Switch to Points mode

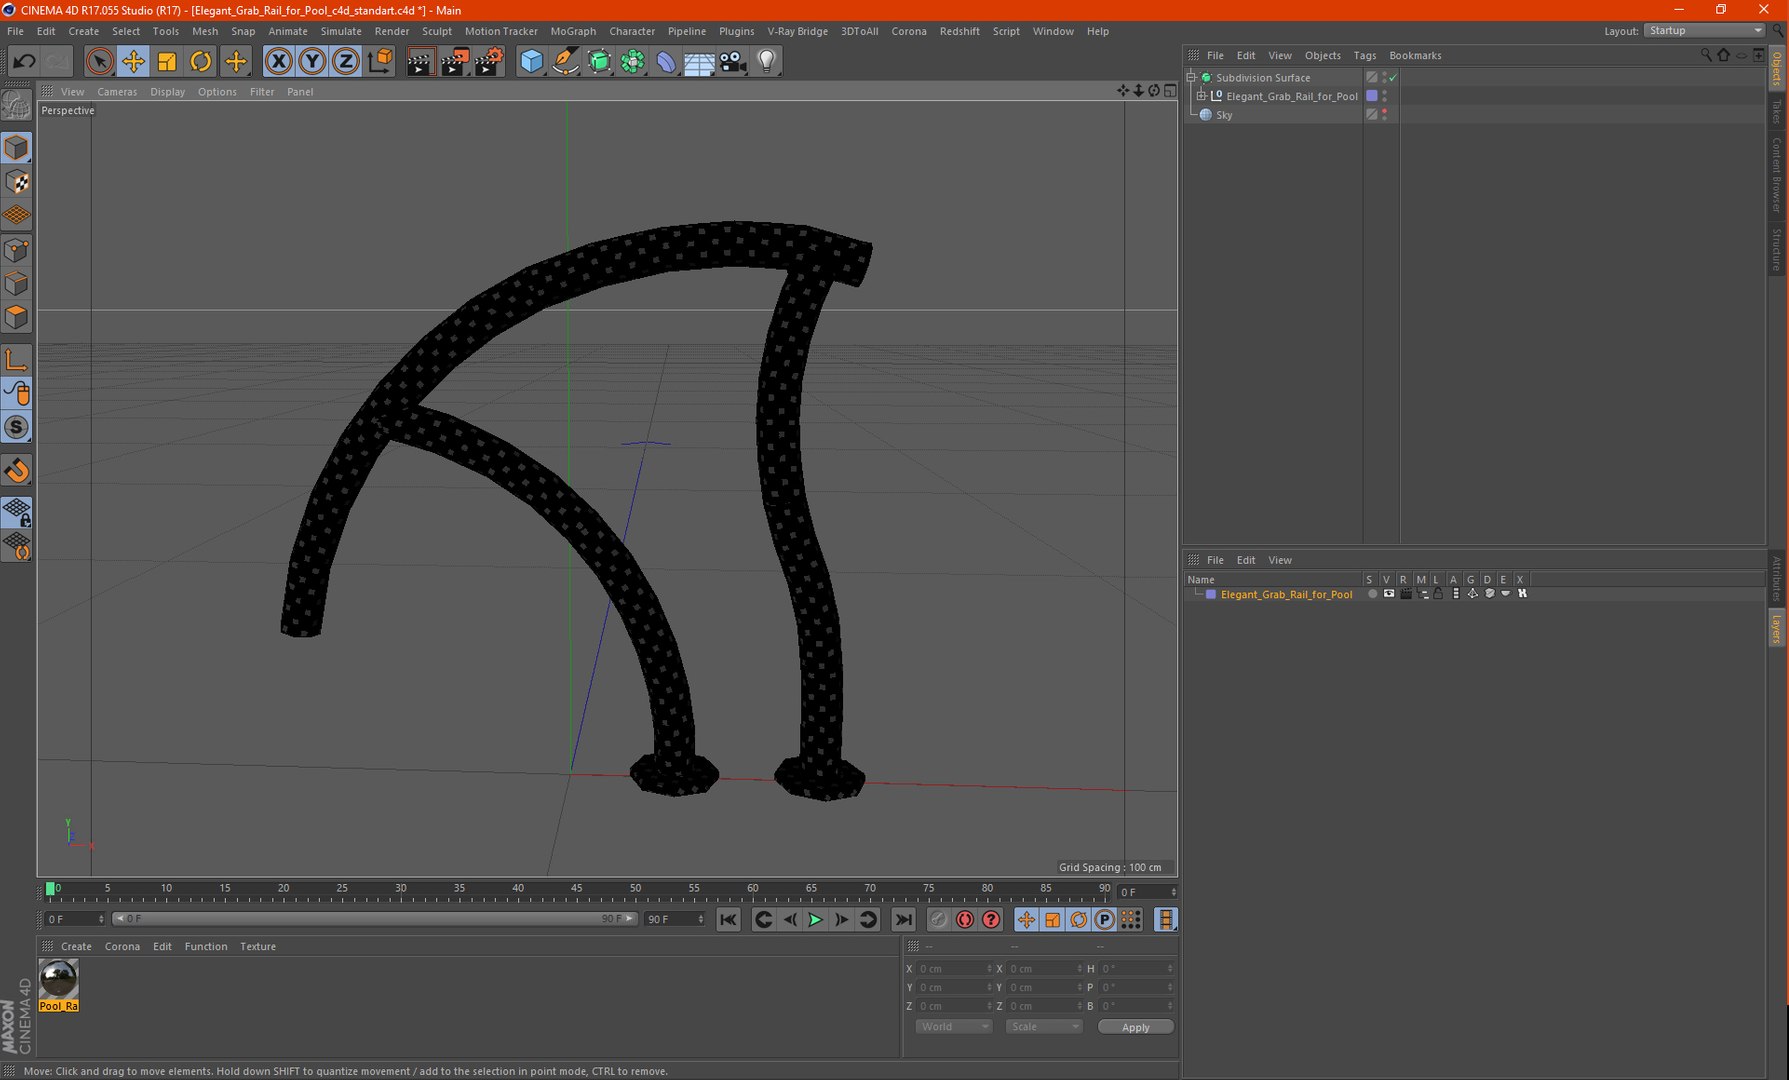pos(17,250)
